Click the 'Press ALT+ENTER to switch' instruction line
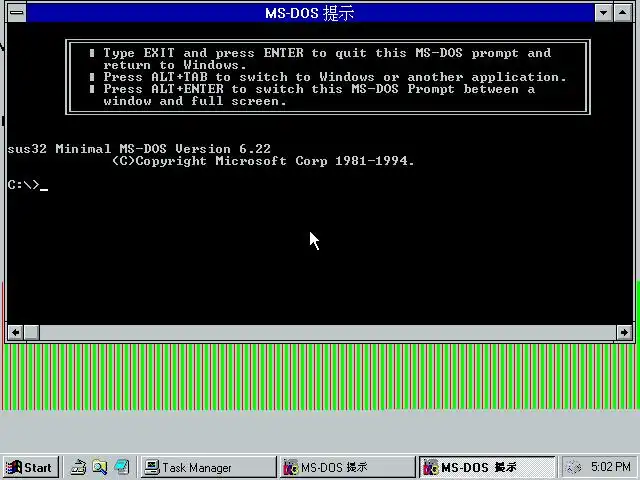 coord(319,89)
